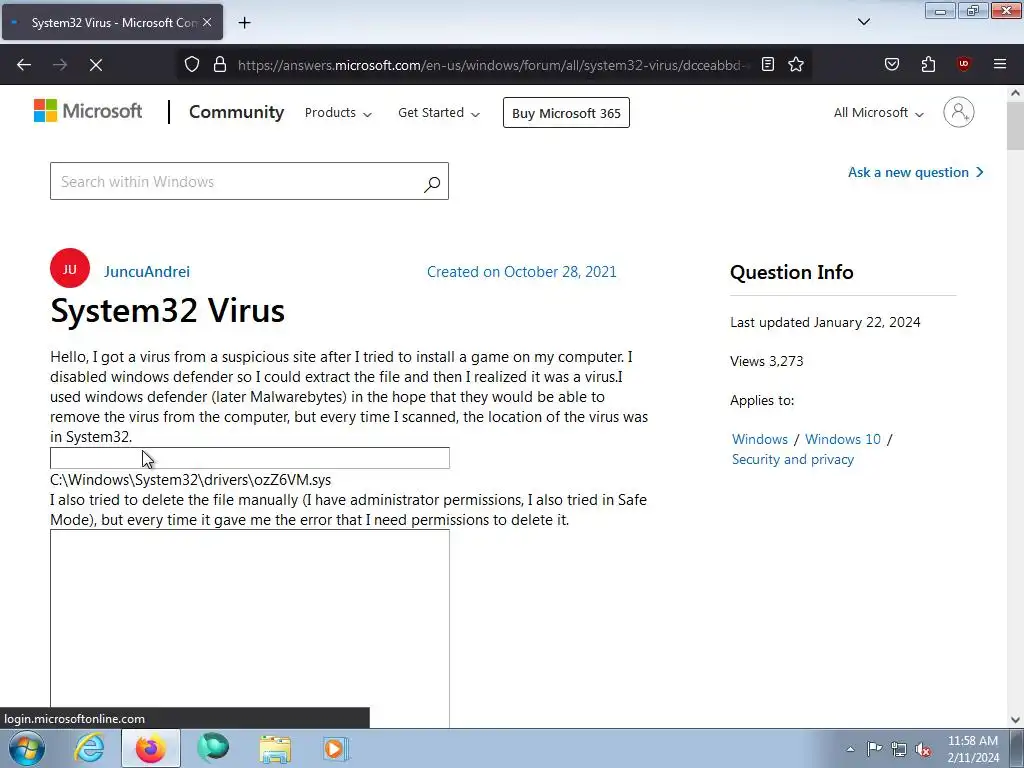Open the Windows category link
This screenshot has height=768, width=1024.
[x=760, y=439]
